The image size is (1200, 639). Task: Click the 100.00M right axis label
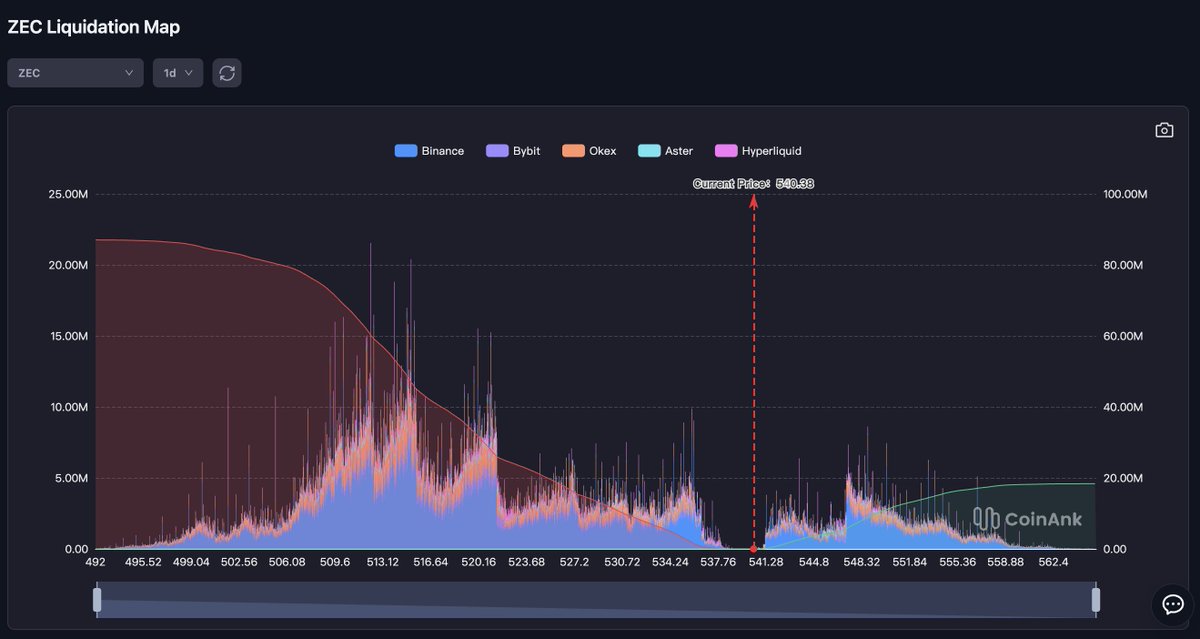tap(1126, 194)
